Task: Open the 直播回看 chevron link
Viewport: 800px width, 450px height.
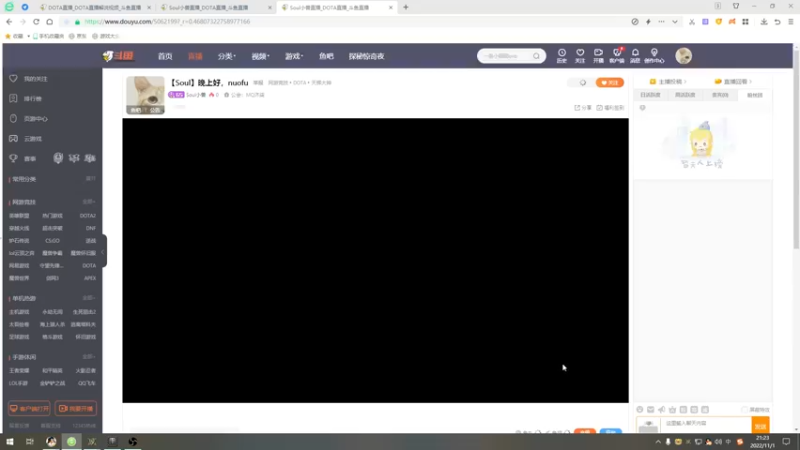Action: point(733,82)
